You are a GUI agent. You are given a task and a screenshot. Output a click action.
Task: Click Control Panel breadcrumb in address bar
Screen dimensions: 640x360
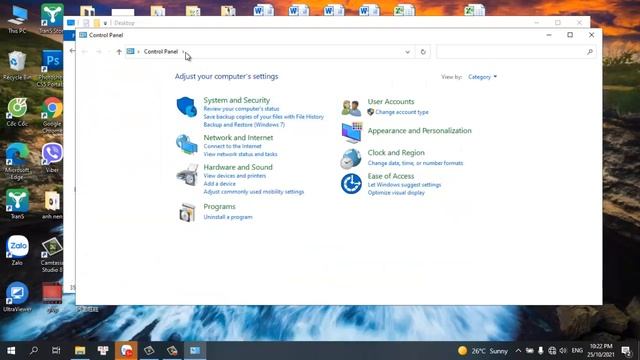pyautogui.click(x=161, y=51)
